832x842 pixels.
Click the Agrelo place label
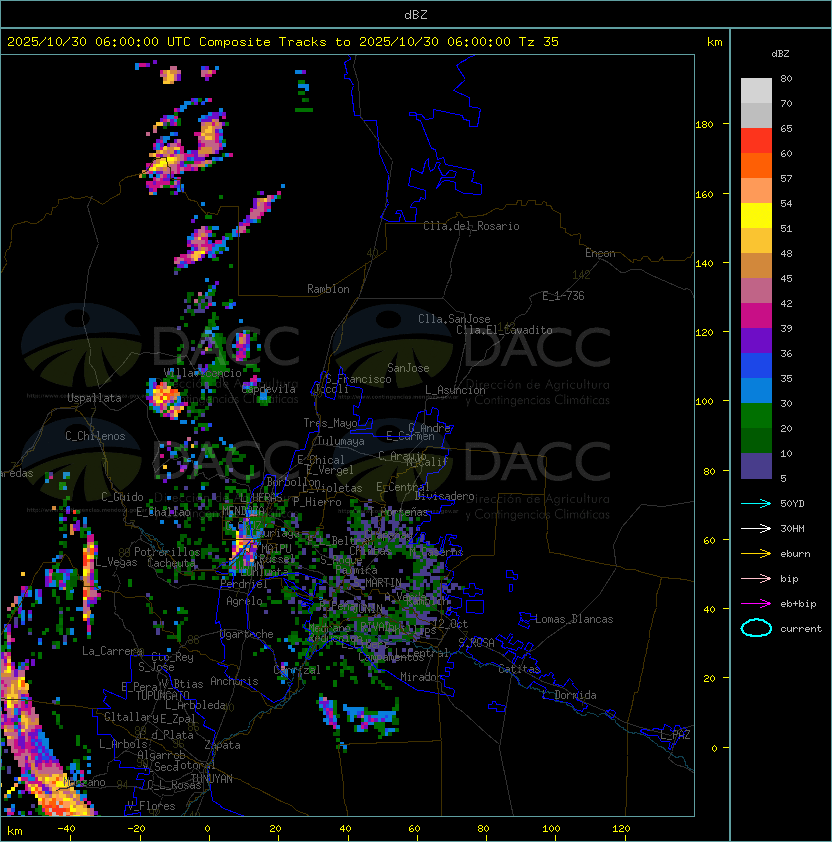coord(244,601)
